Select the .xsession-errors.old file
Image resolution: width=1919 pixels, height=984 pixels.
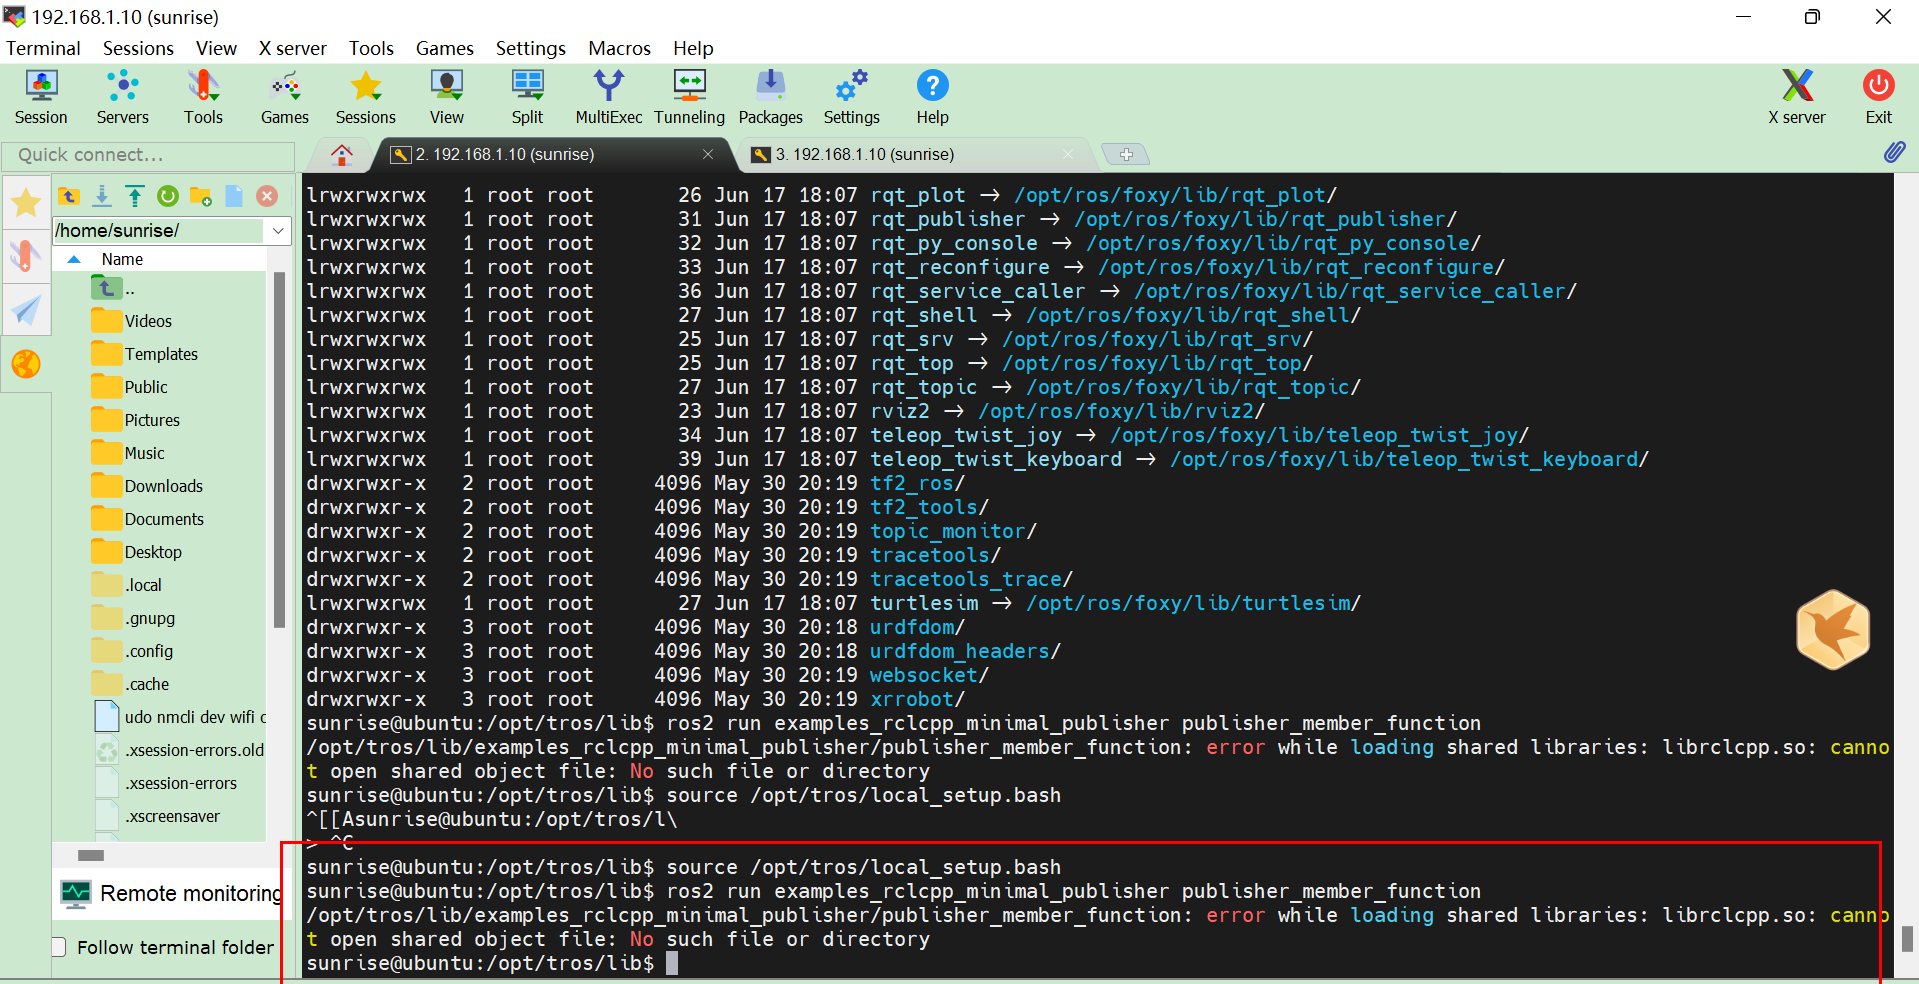pos(180,750)
